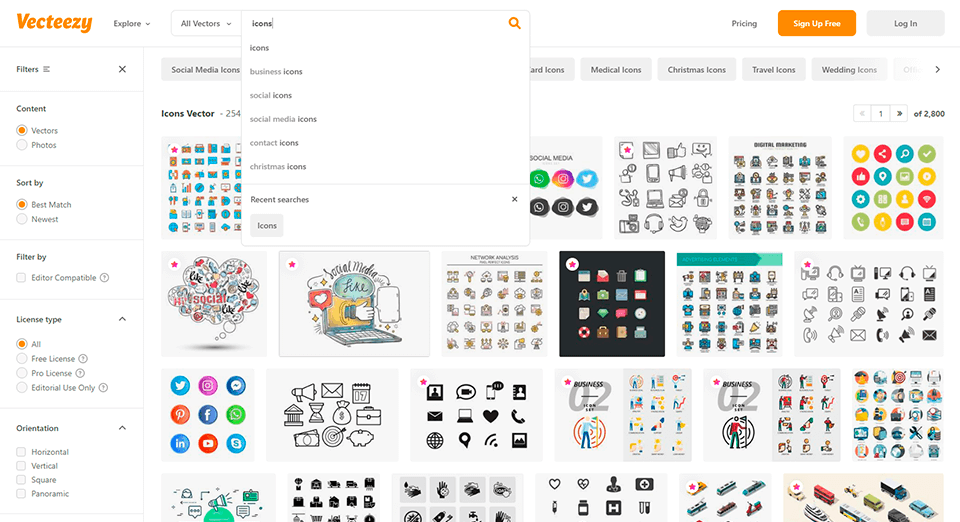The width and height of the screenshot is (960, 522).
Task: Go to next page of results
Action: 899,114
